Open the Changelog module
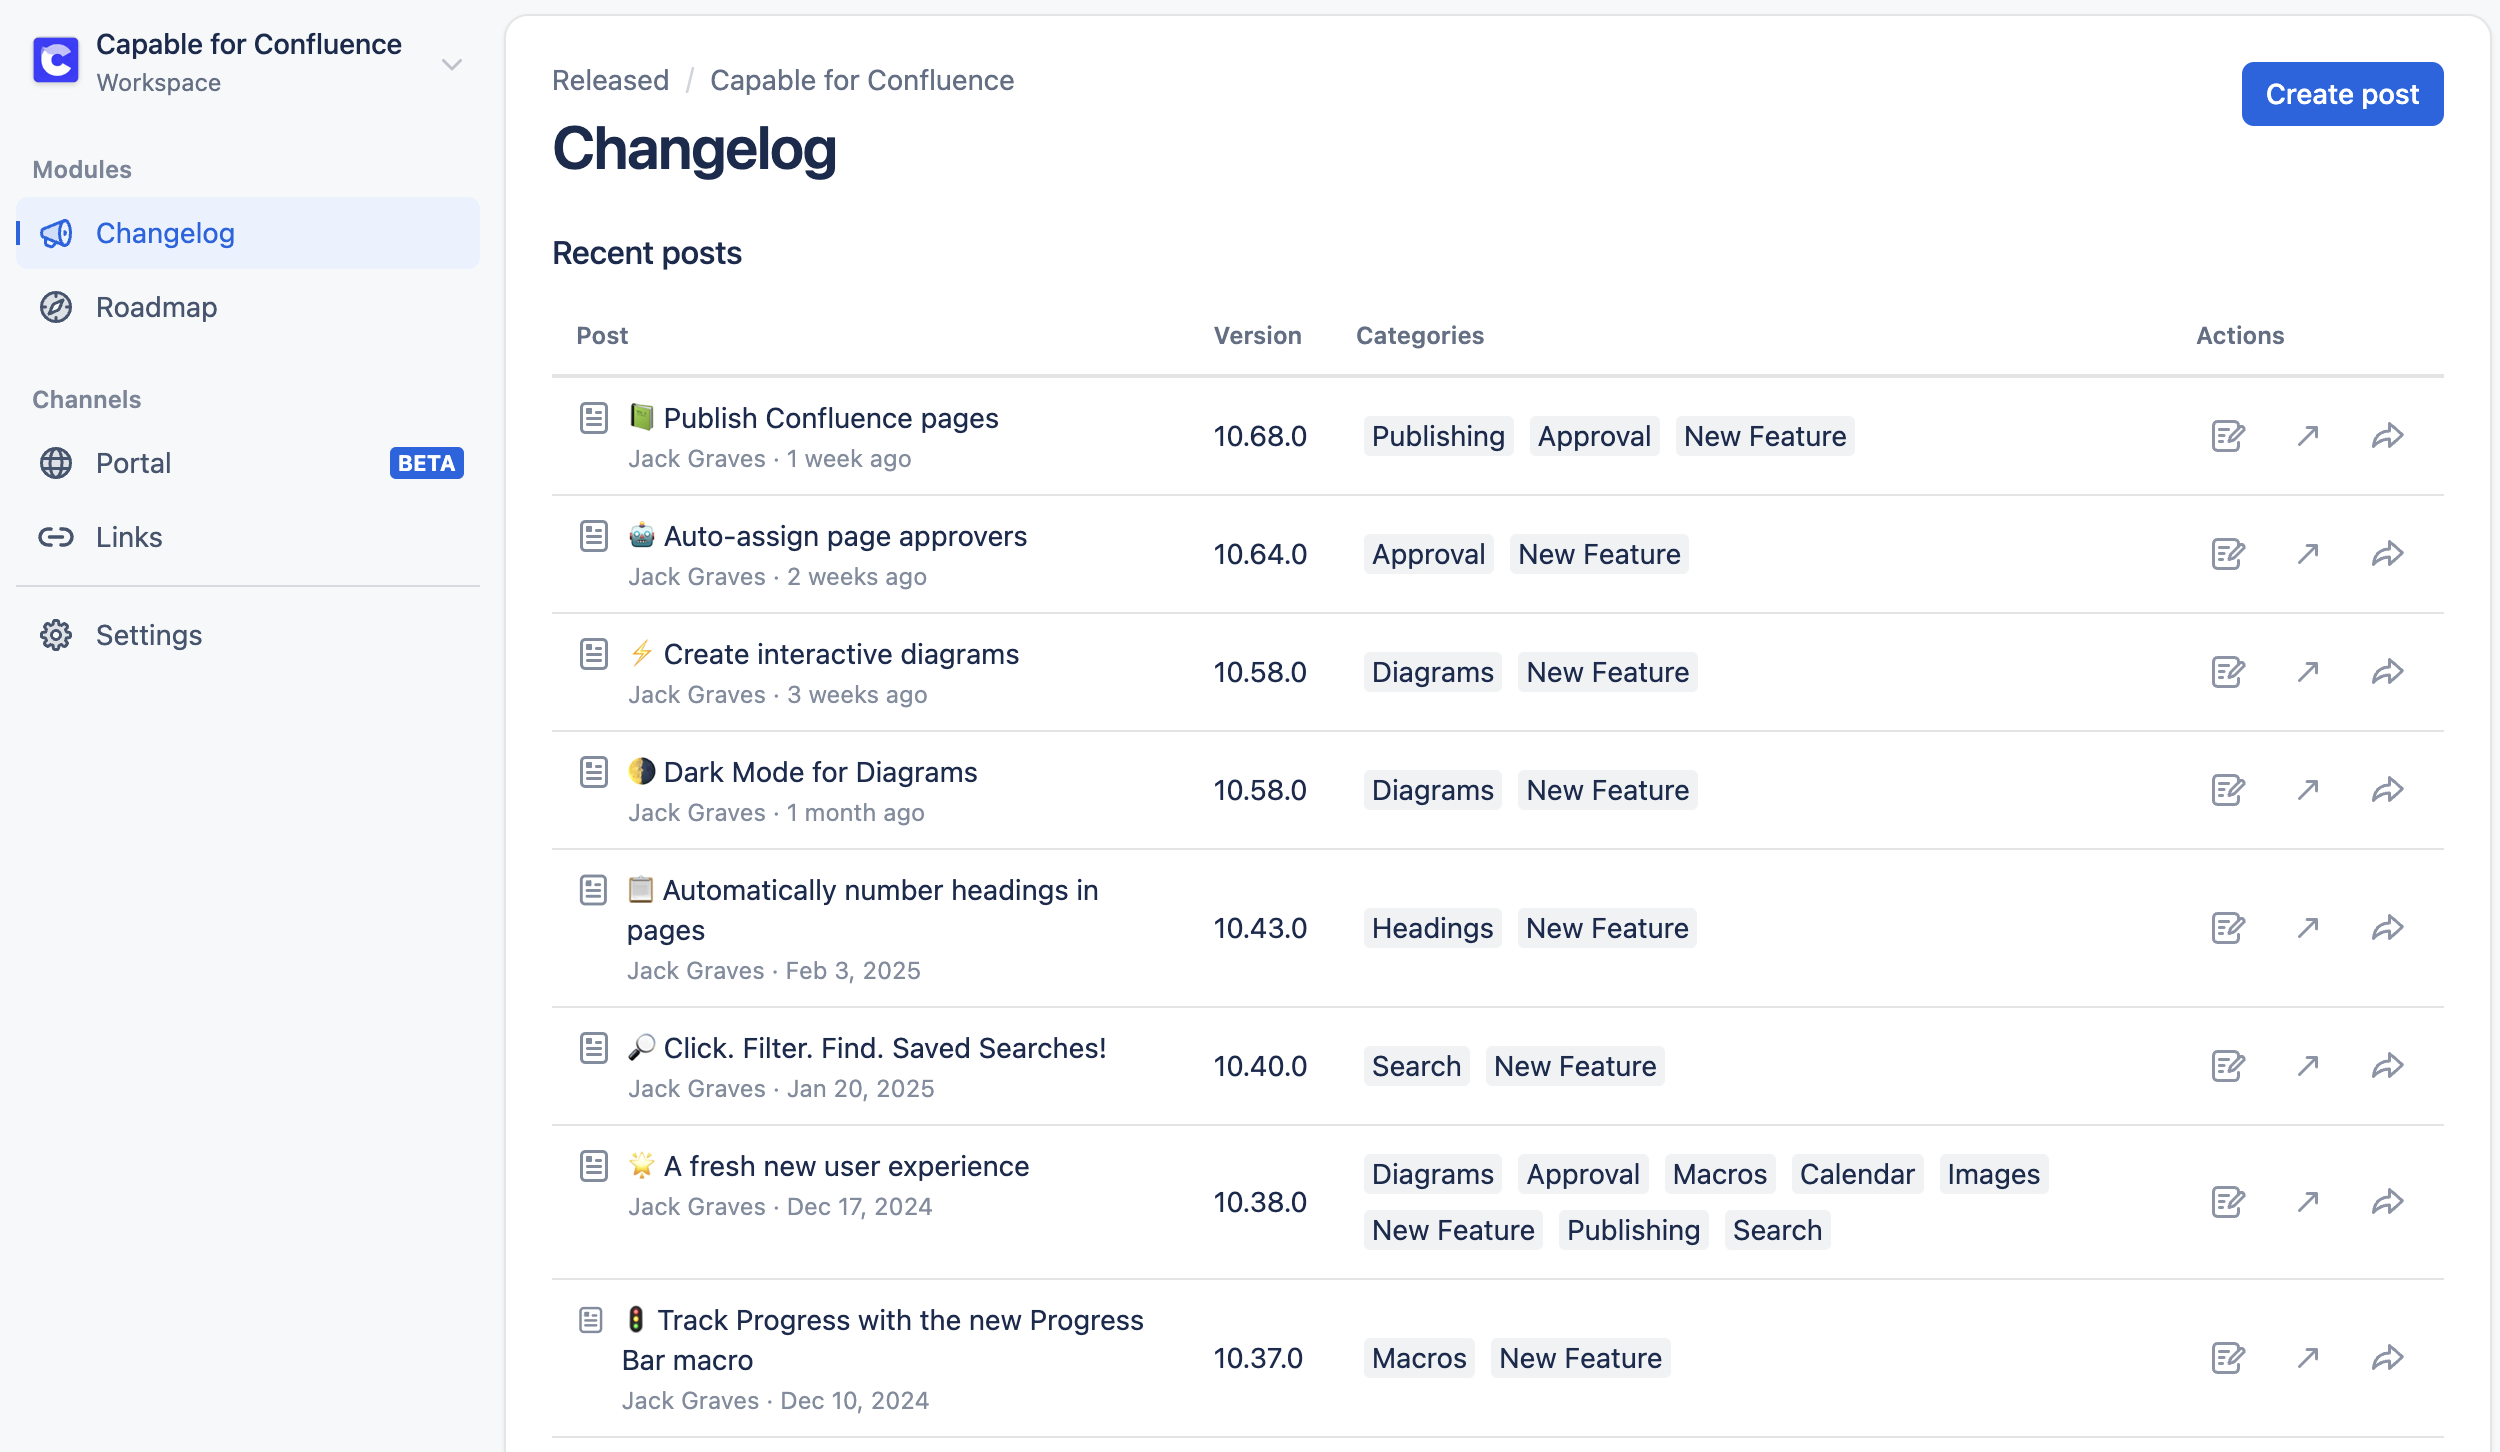Viewport: 2500px width, 1452px height. coord(248,233)
